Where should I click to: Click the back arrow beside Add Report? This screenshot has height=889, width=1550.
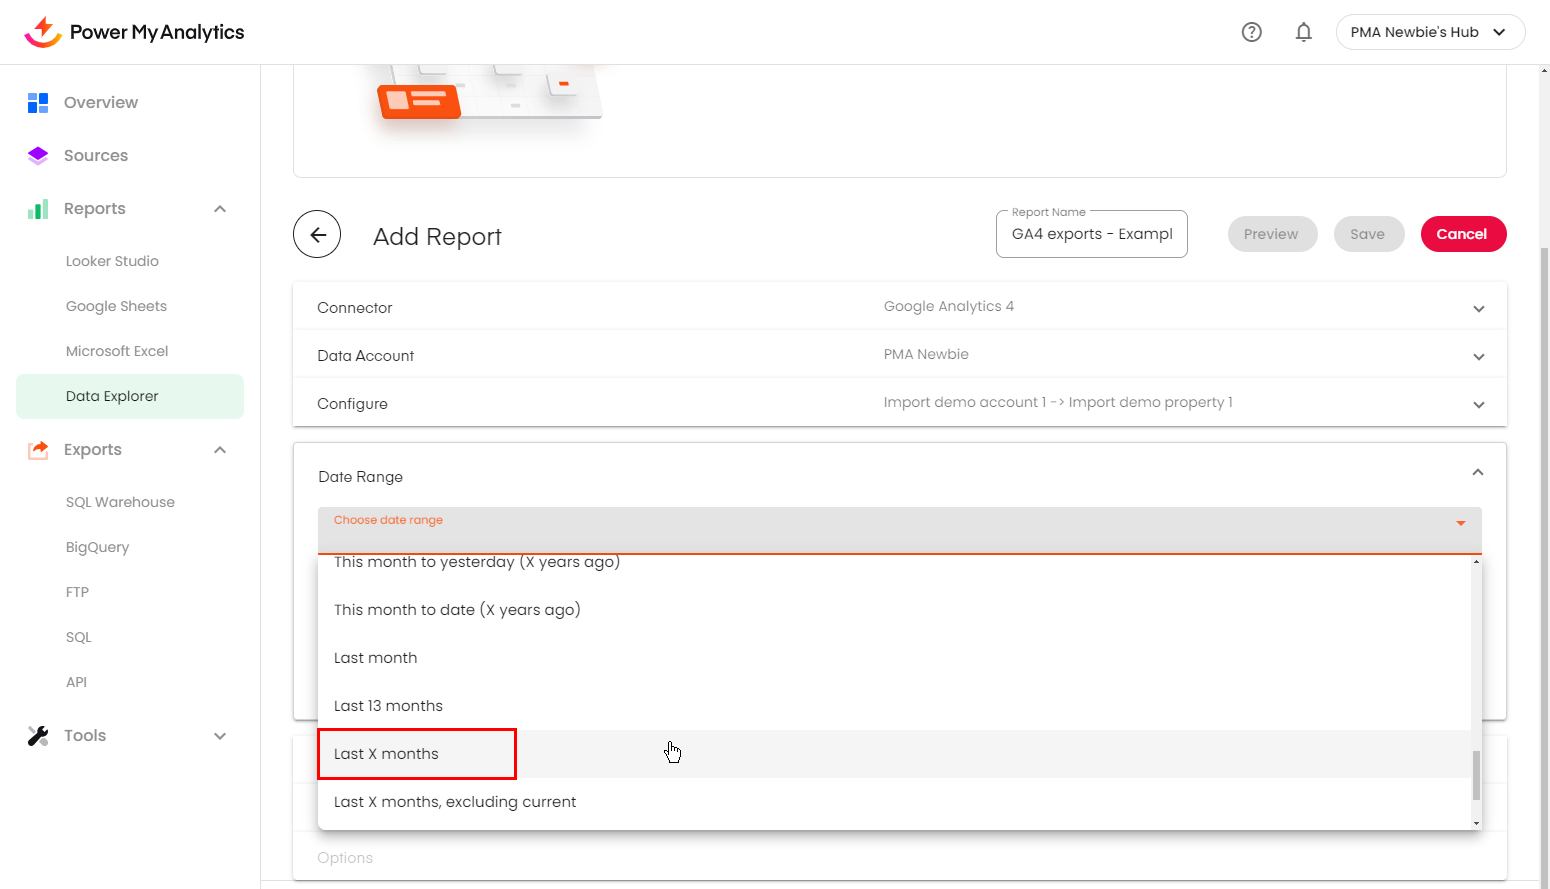click(x=317, y=235)
